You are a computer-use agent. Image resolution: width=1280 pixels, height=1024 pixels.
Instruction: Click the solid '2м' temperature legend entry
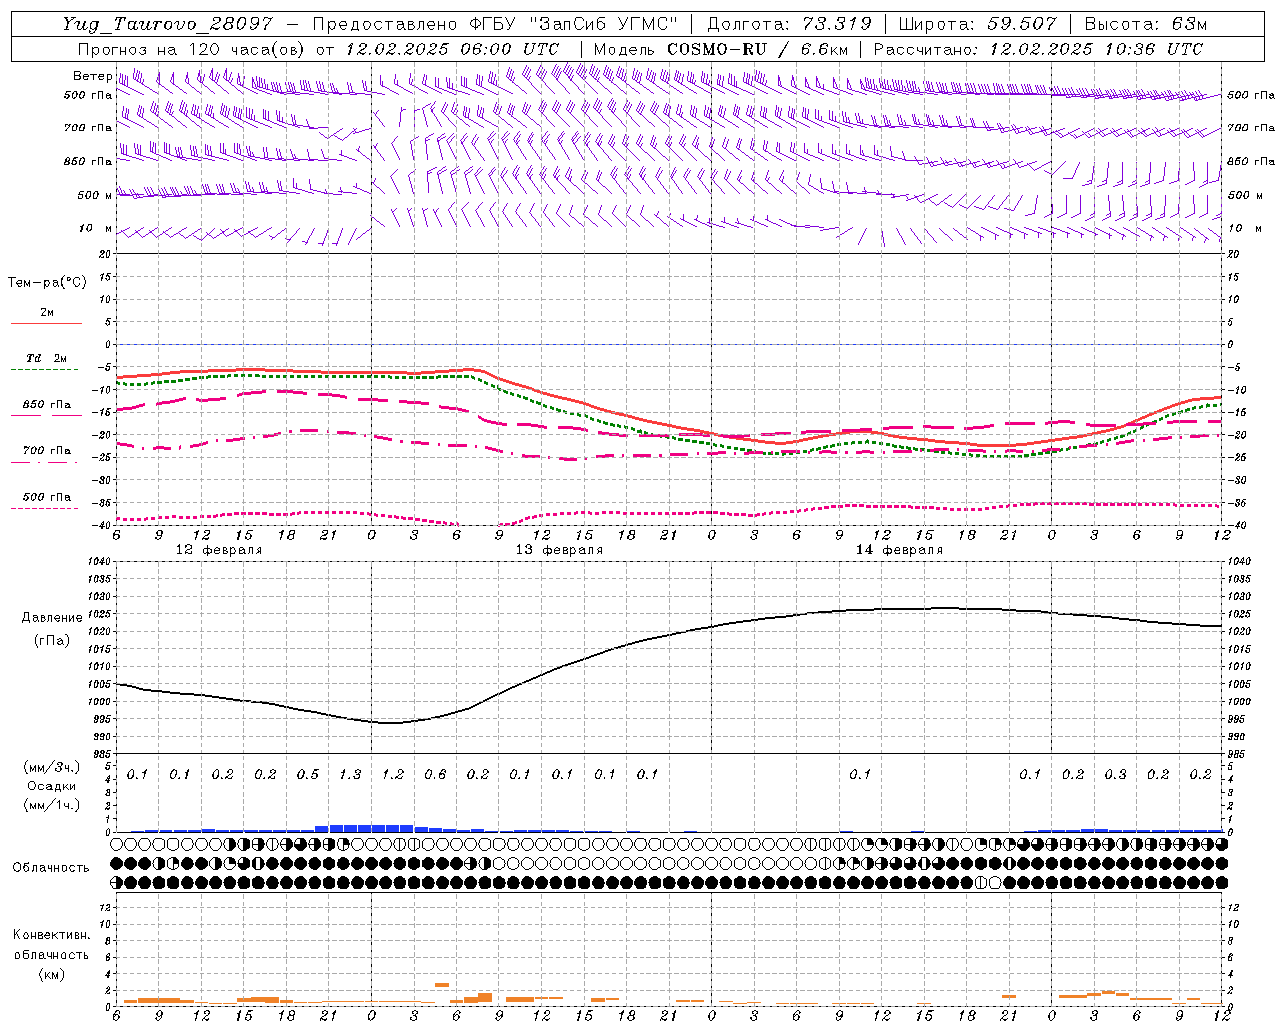(47, 312)
